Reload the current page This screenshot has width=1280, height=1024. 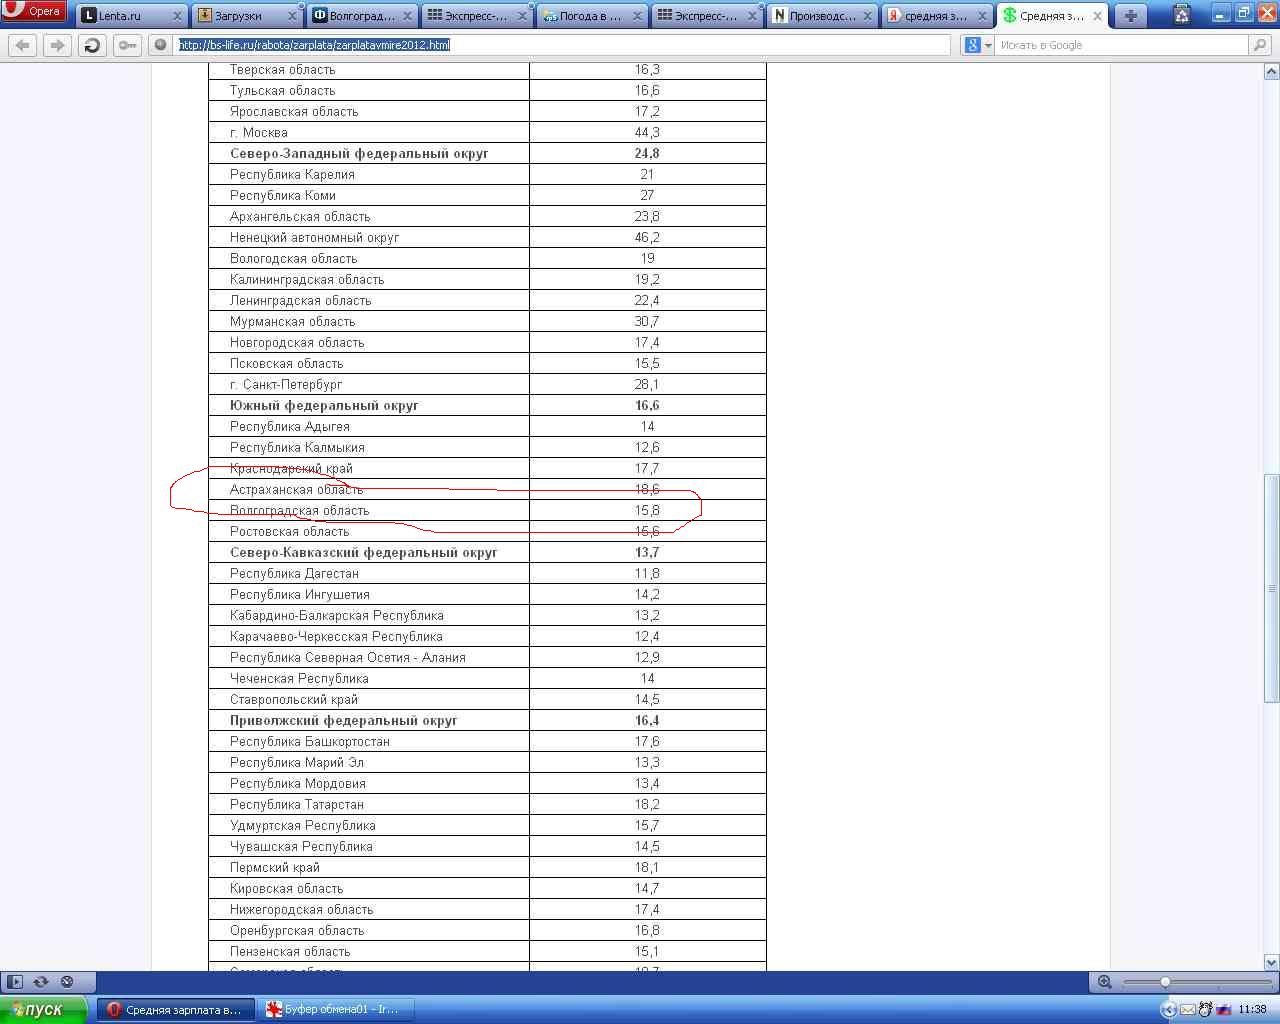coord(92,45)
